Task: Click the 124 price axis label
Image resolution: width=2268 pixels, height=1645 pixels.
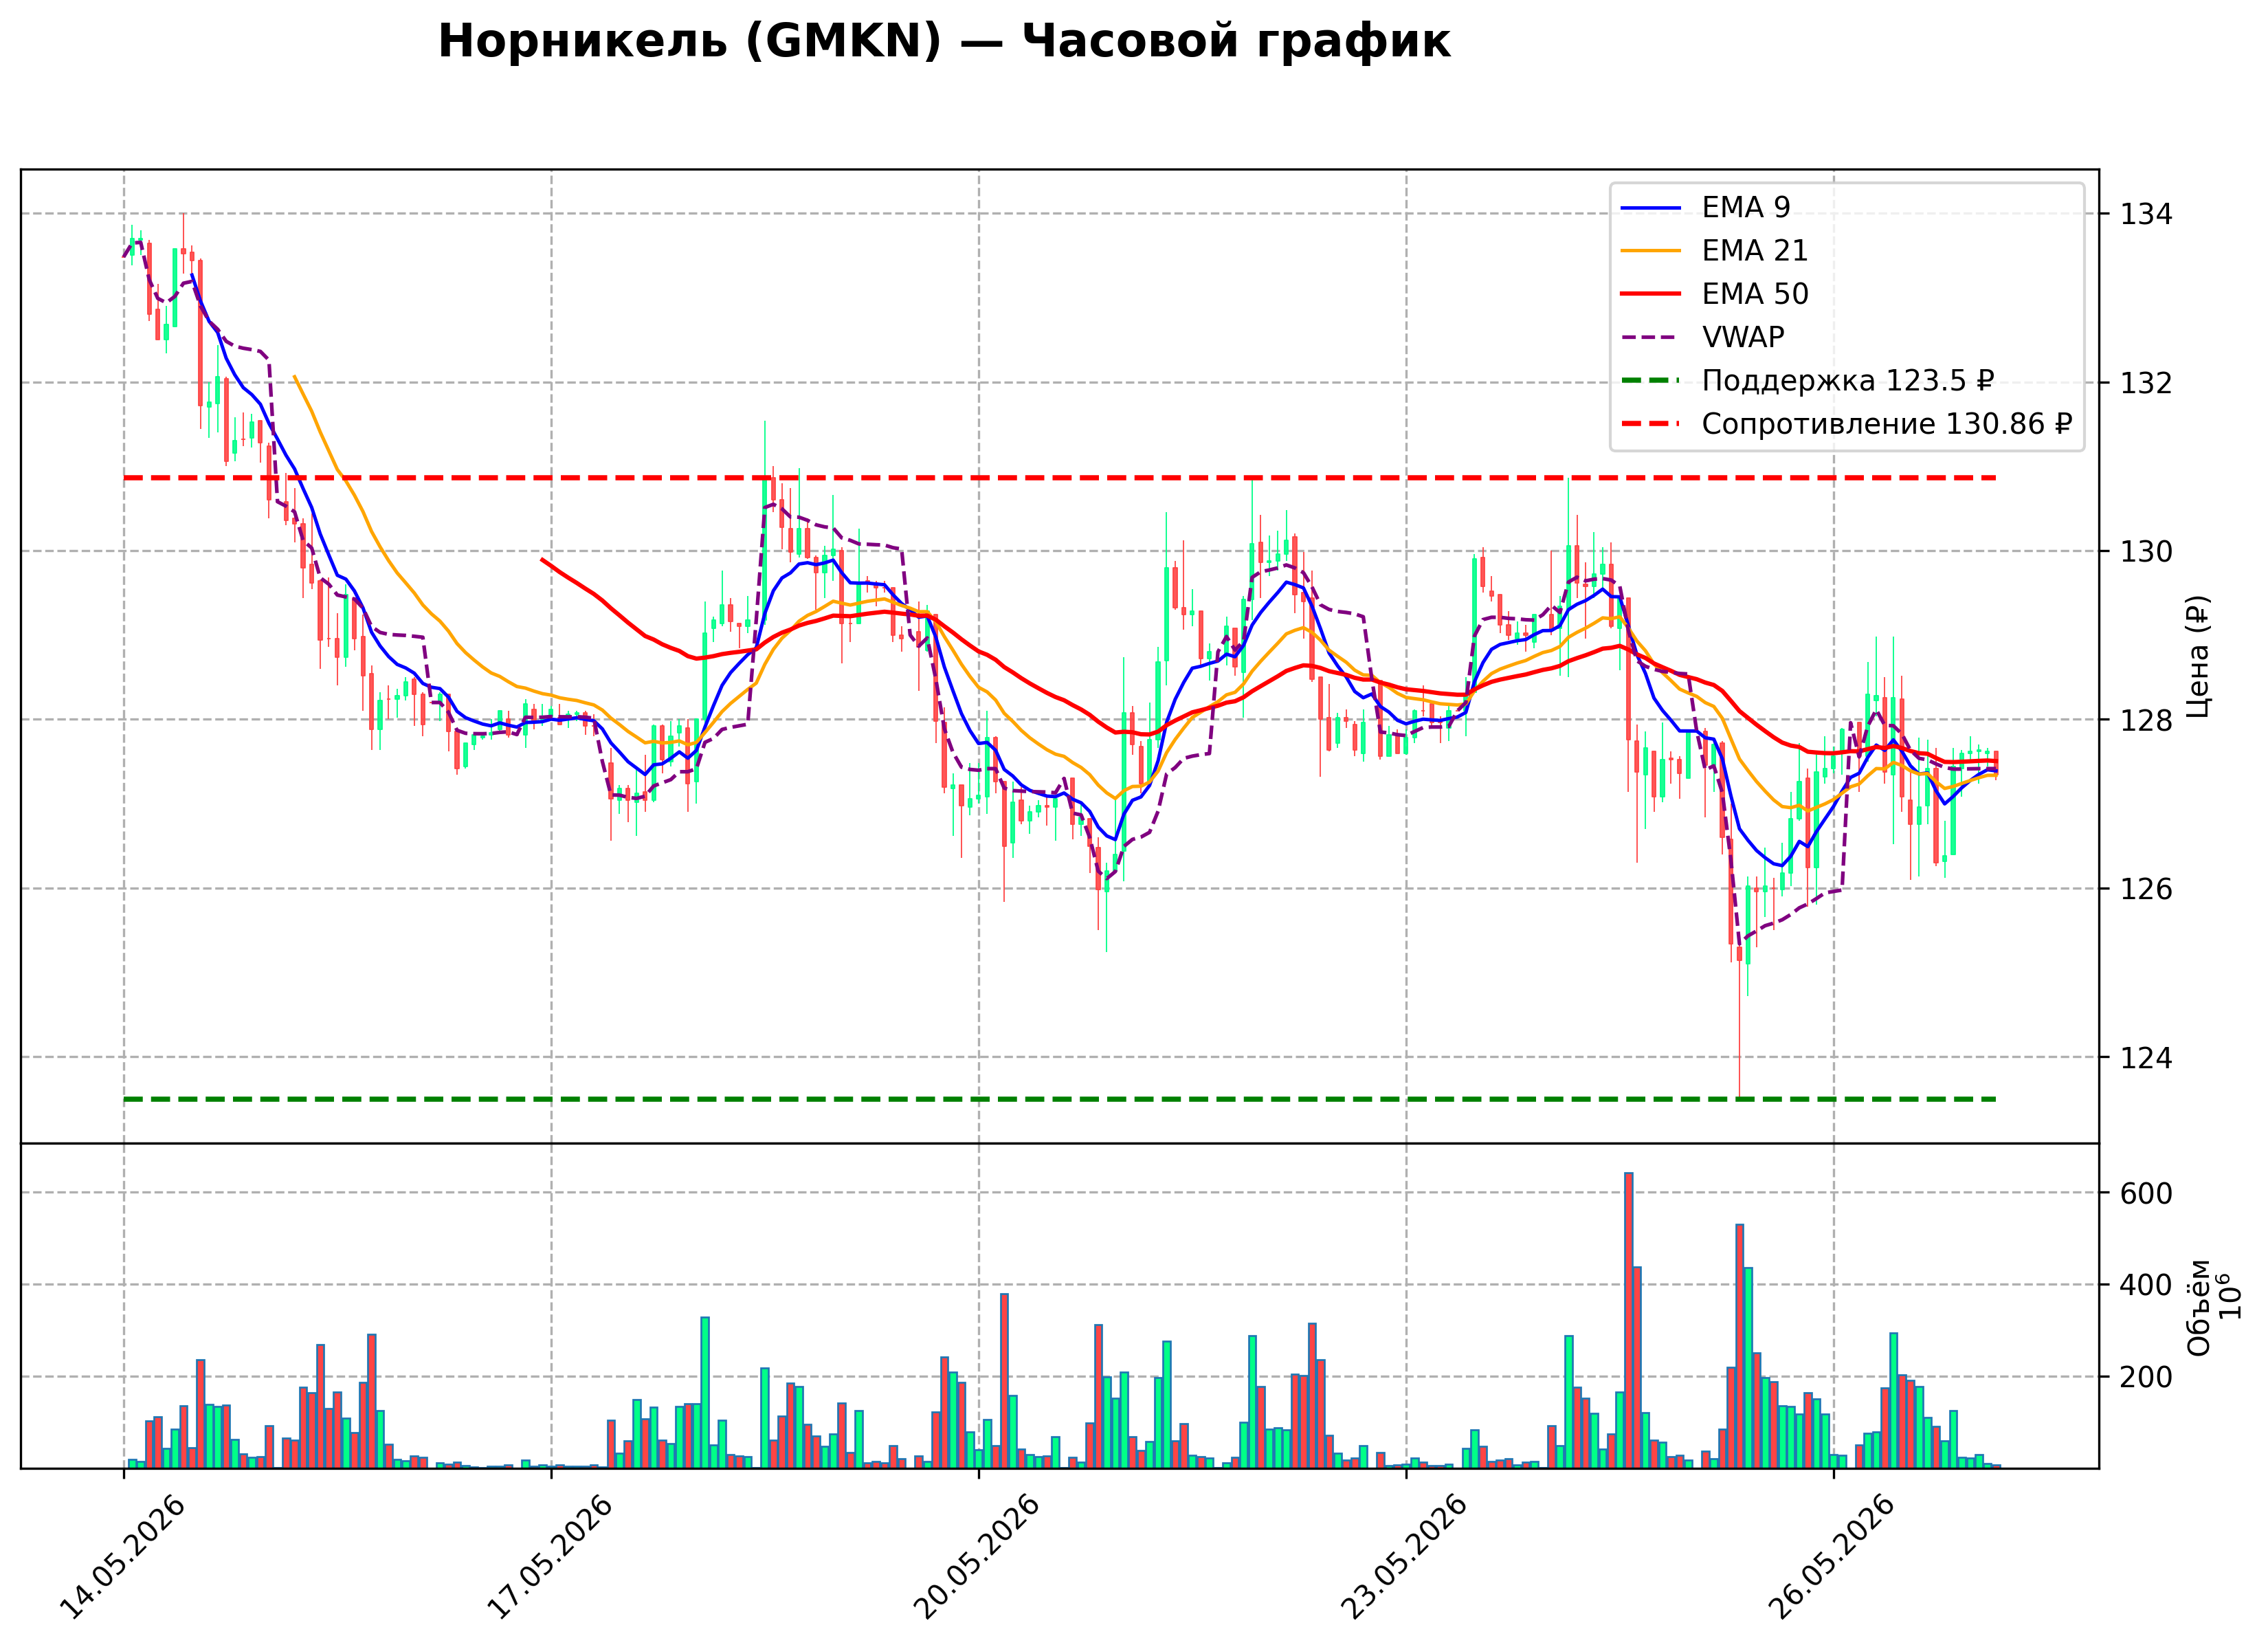Action: click(x=2147, y=1057)
